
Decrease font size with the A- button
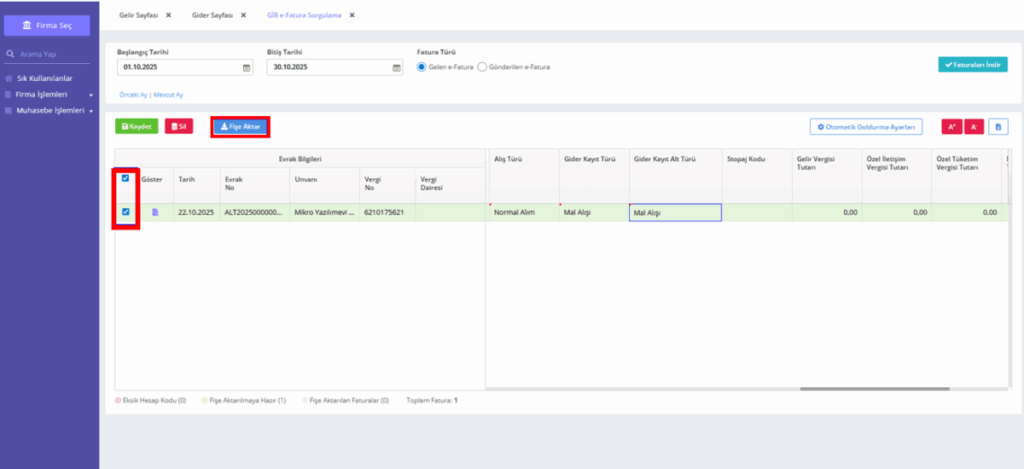pyautogui.click(x=974, y=127)
